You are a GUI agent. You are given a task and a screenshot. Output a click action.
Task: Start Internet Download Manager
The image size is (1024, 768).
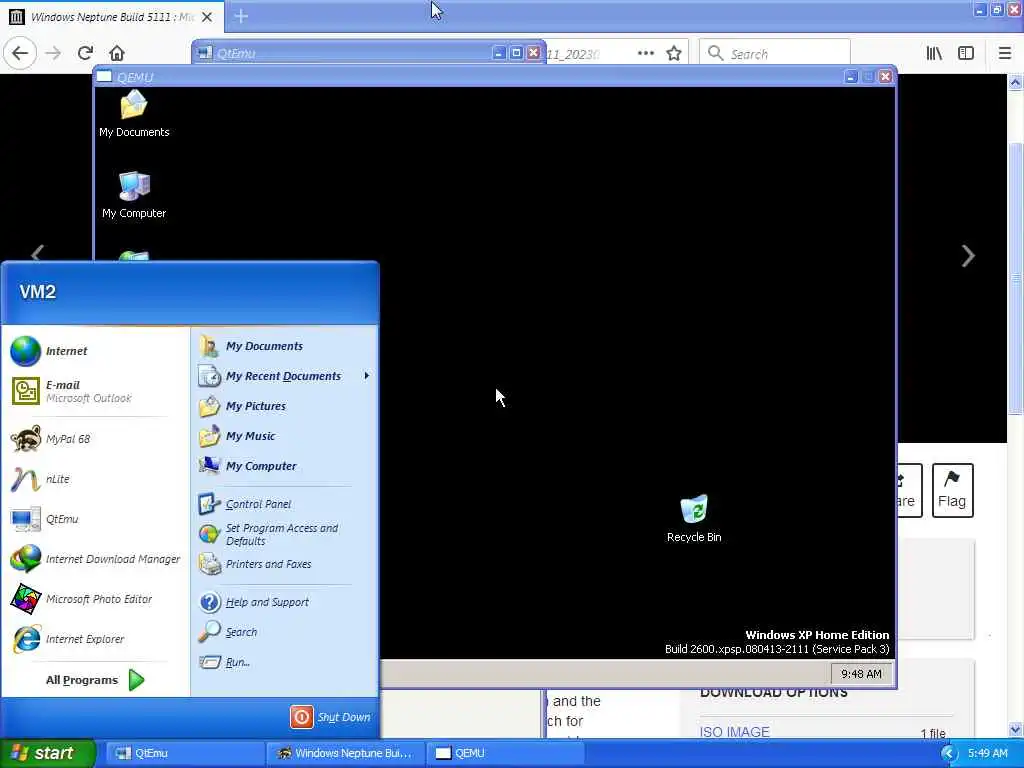pos(94,559)
